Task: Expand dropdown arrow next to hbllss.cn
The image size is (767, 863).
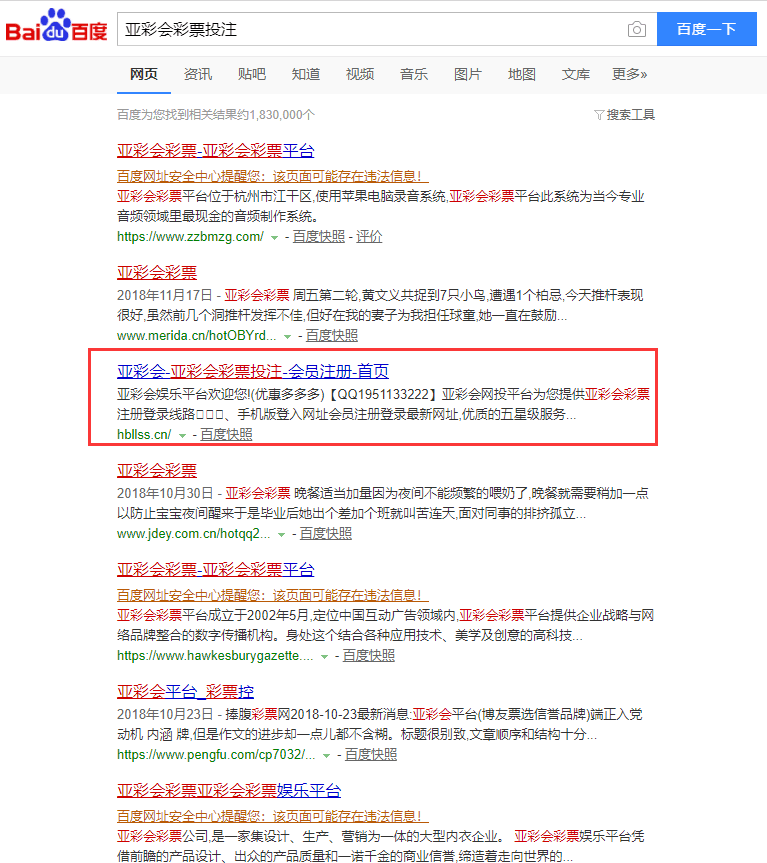Action: (182, 436)
